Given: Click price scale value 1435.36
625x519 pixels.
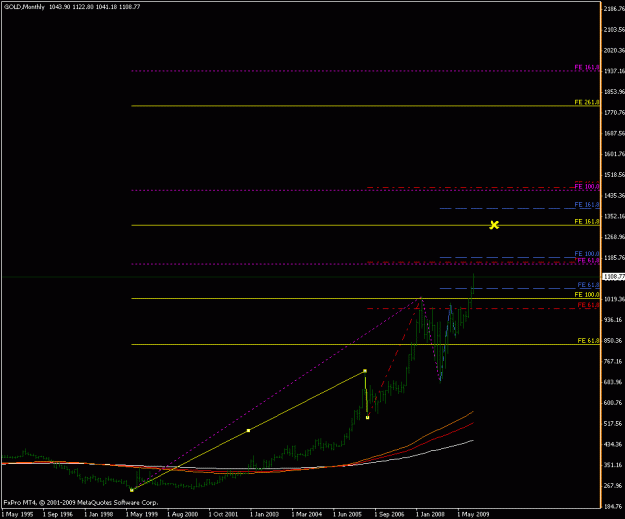Looking at the screenshot, I should pos(614,195).
